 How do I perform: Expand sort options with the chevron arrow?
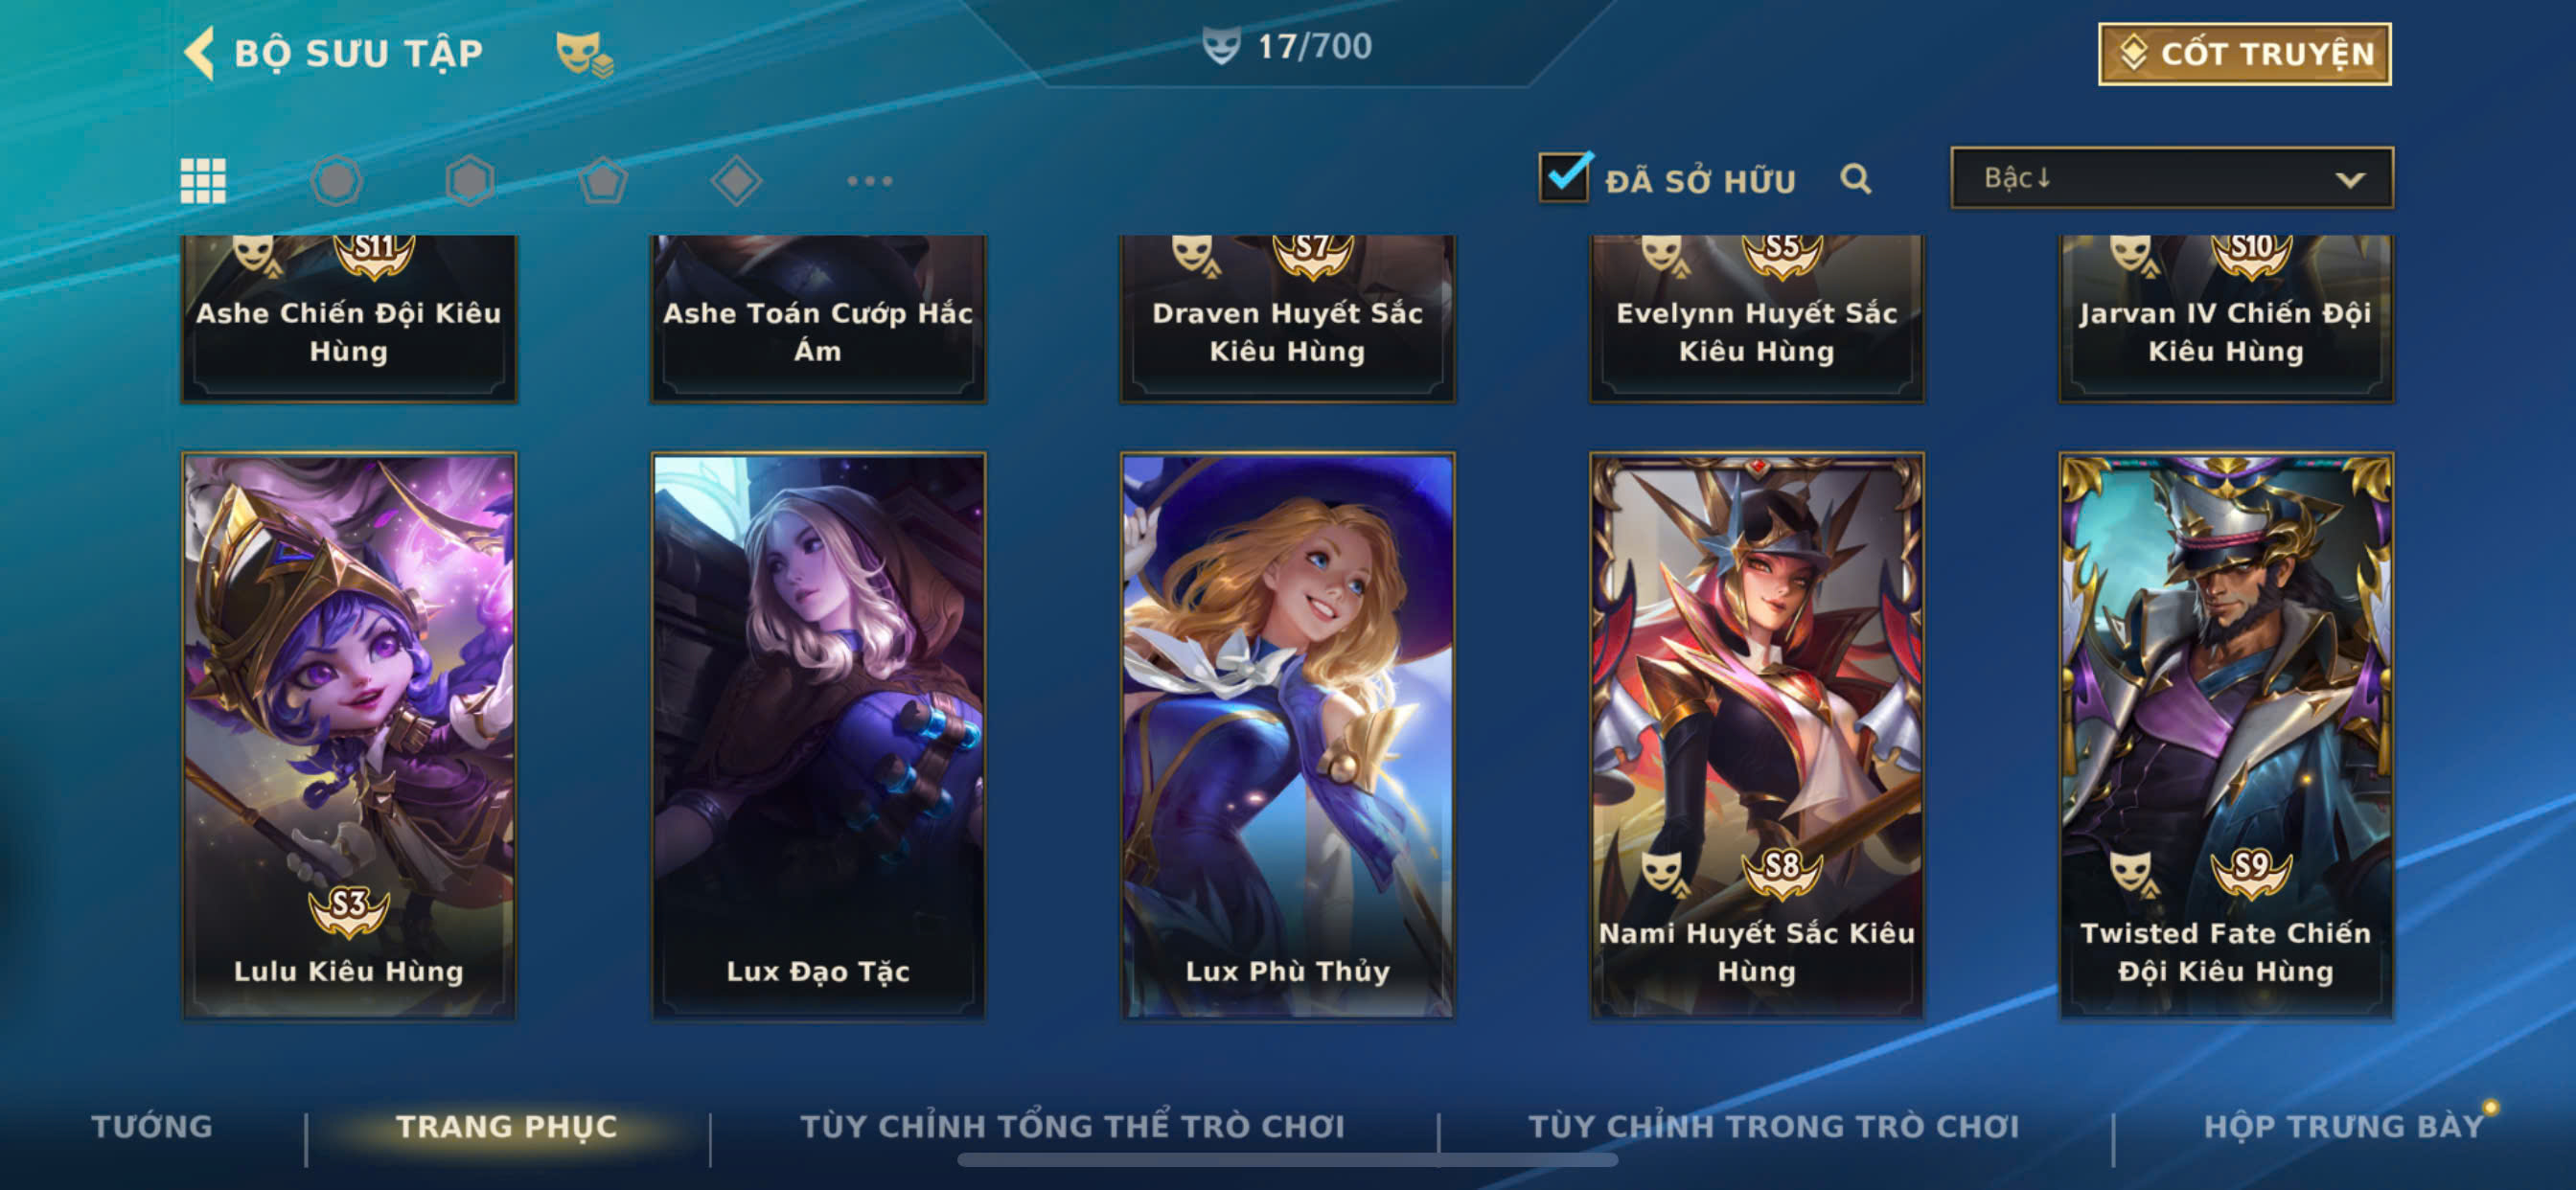pos(2350,180)
